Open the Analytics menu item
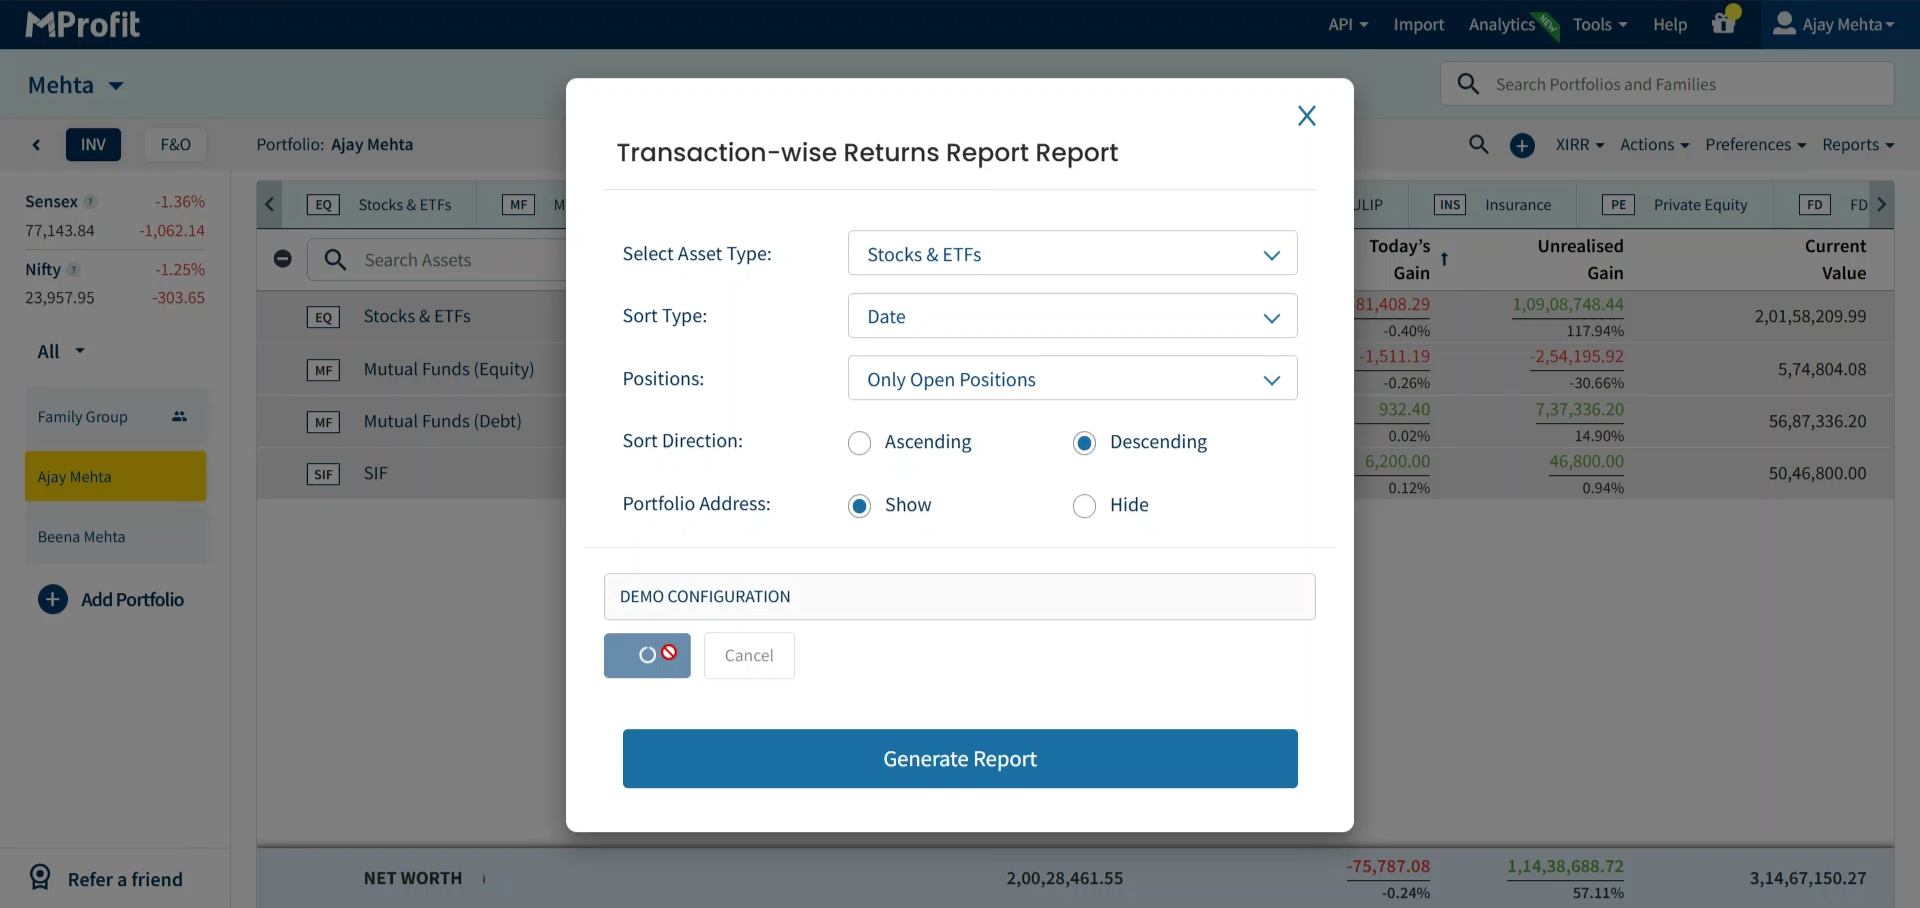 coord(1501,24)
